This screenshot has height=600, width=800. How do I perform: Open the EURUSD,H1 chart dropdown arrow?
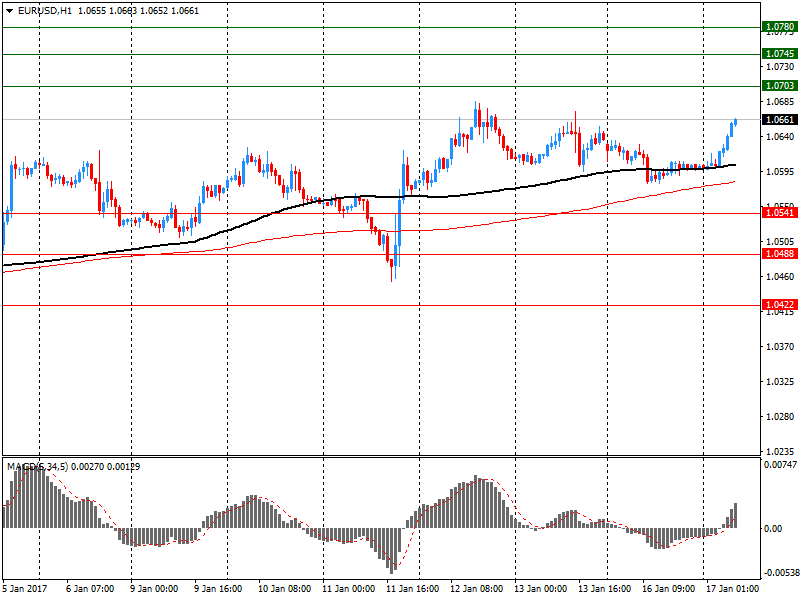9,11
